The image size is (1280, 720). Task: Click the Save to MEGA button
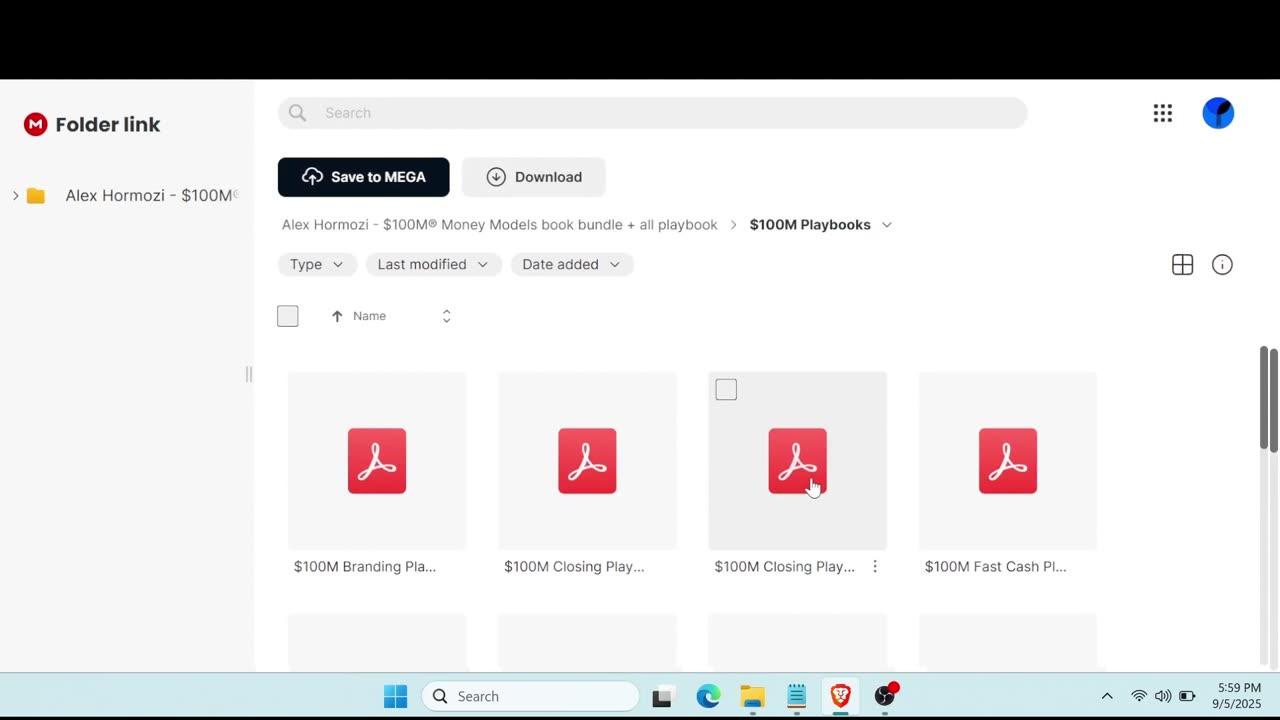pyautogui.click(x=364, y=177)
